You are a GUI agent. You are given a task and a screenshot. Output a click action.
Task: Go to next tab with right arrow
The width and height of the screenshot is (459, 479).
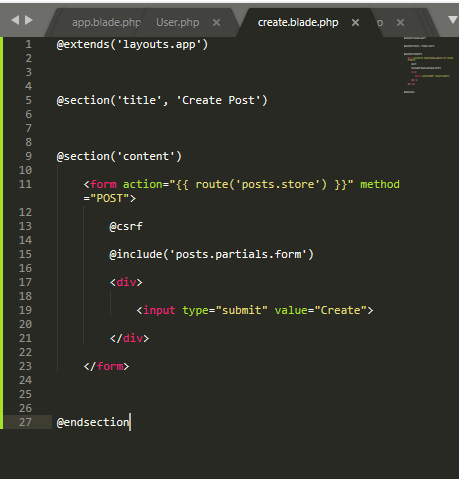click(x=29, y=20)
